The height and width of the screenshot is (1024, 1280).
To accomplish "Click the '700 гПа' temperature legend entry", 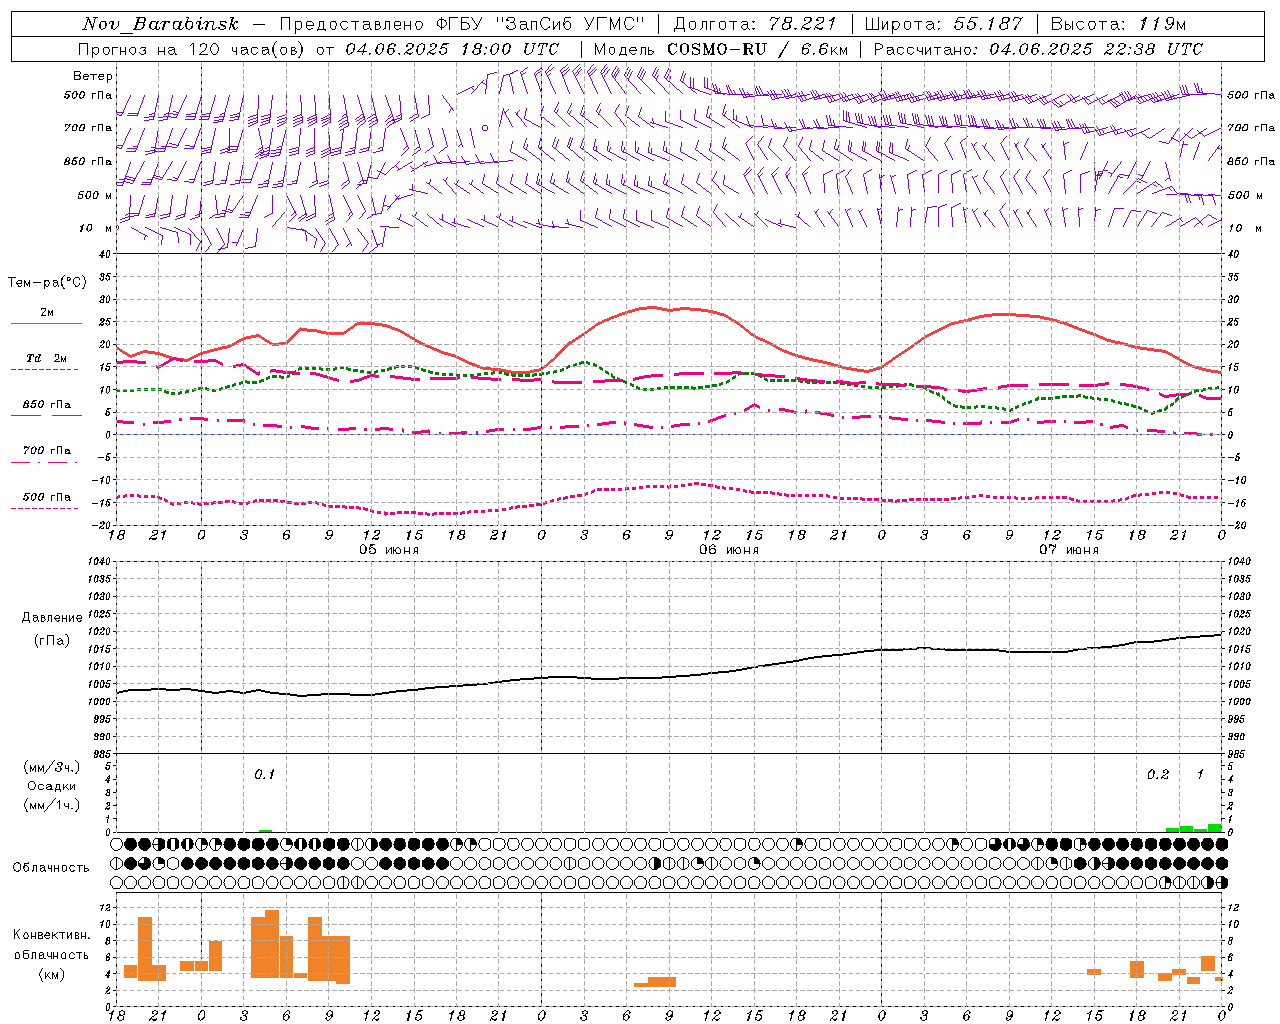I will coord(47,451).
